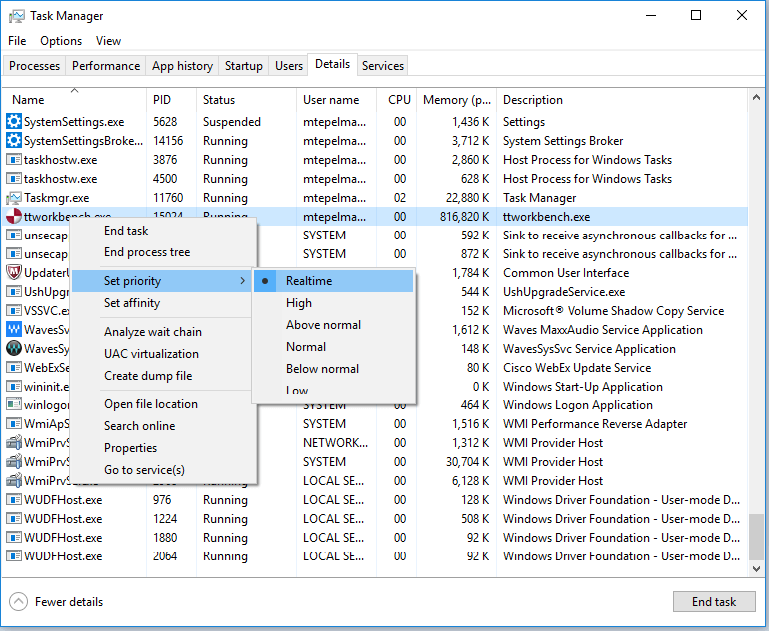Switch to the App history tab
Image resolution: width=769 pixels, height=631 pixels.
[x=182, y=66]
